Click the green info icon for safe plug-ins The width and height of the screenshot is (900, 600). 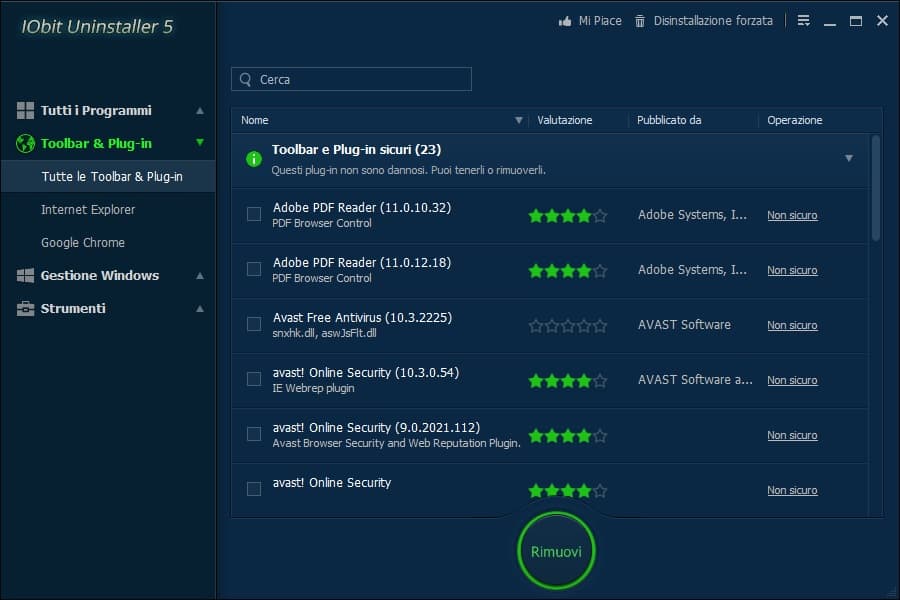[x=254, y=159]
